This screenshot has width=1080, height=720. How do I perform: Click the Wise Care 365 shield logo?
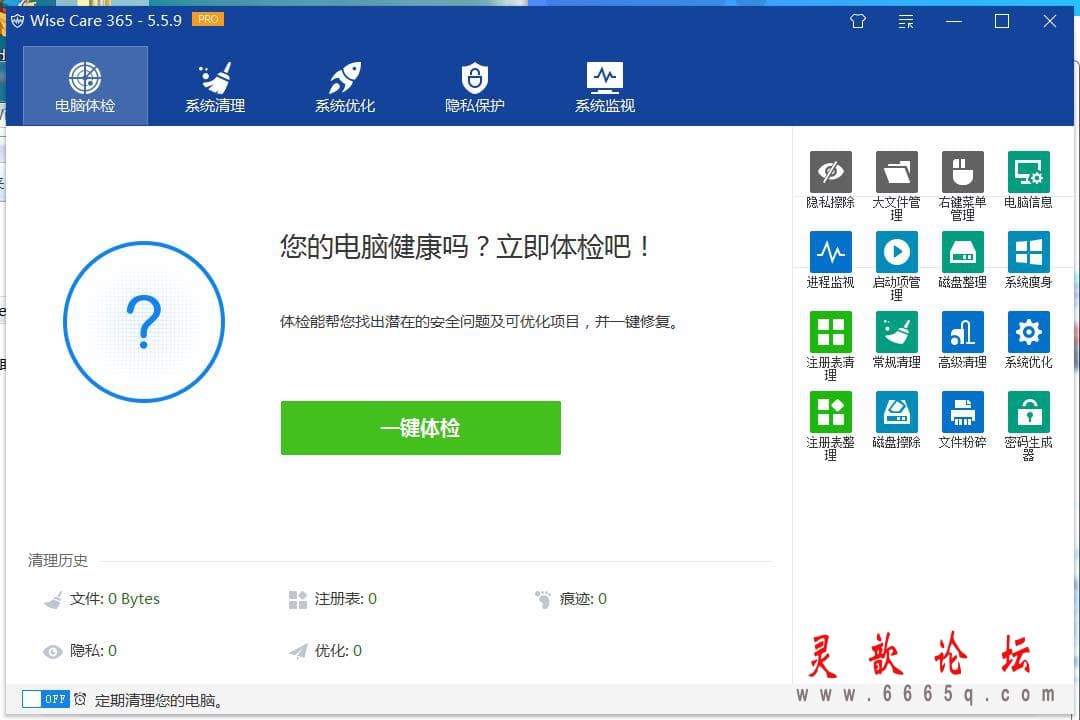pos(17,21)
